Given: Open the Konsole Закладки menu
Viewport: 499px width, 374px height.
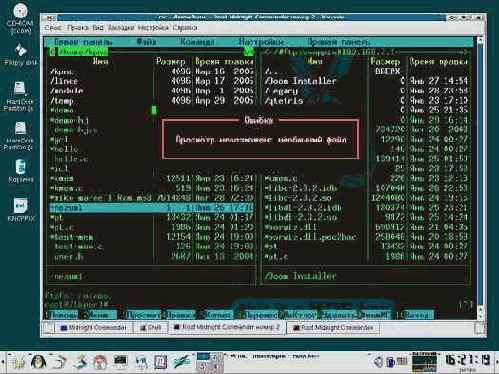Looking at the screenshot, I should 121,28.
